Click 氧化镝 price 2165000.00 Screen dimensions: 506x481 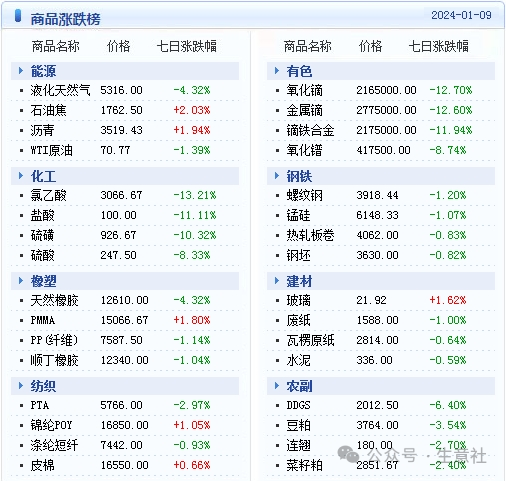point(386,90)
